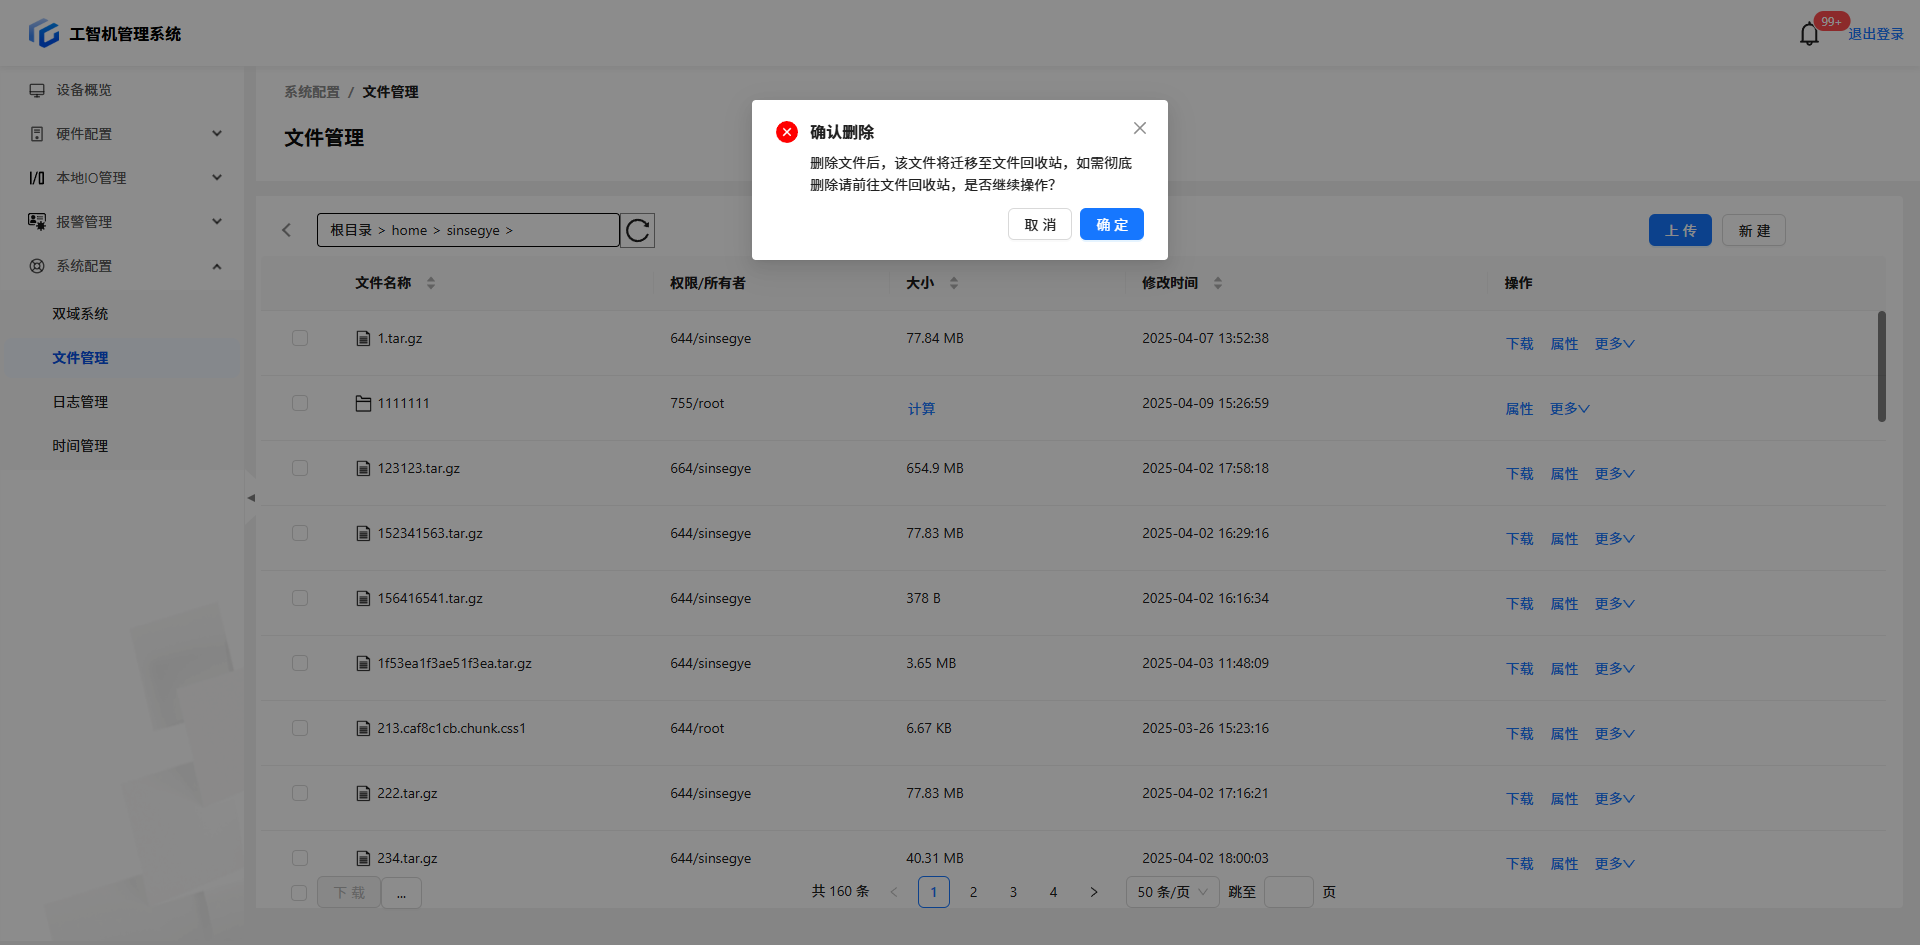Click 取消 to cancel deletion
The height and width of the screenshot is (945, 1920).
coord(1039,225)
